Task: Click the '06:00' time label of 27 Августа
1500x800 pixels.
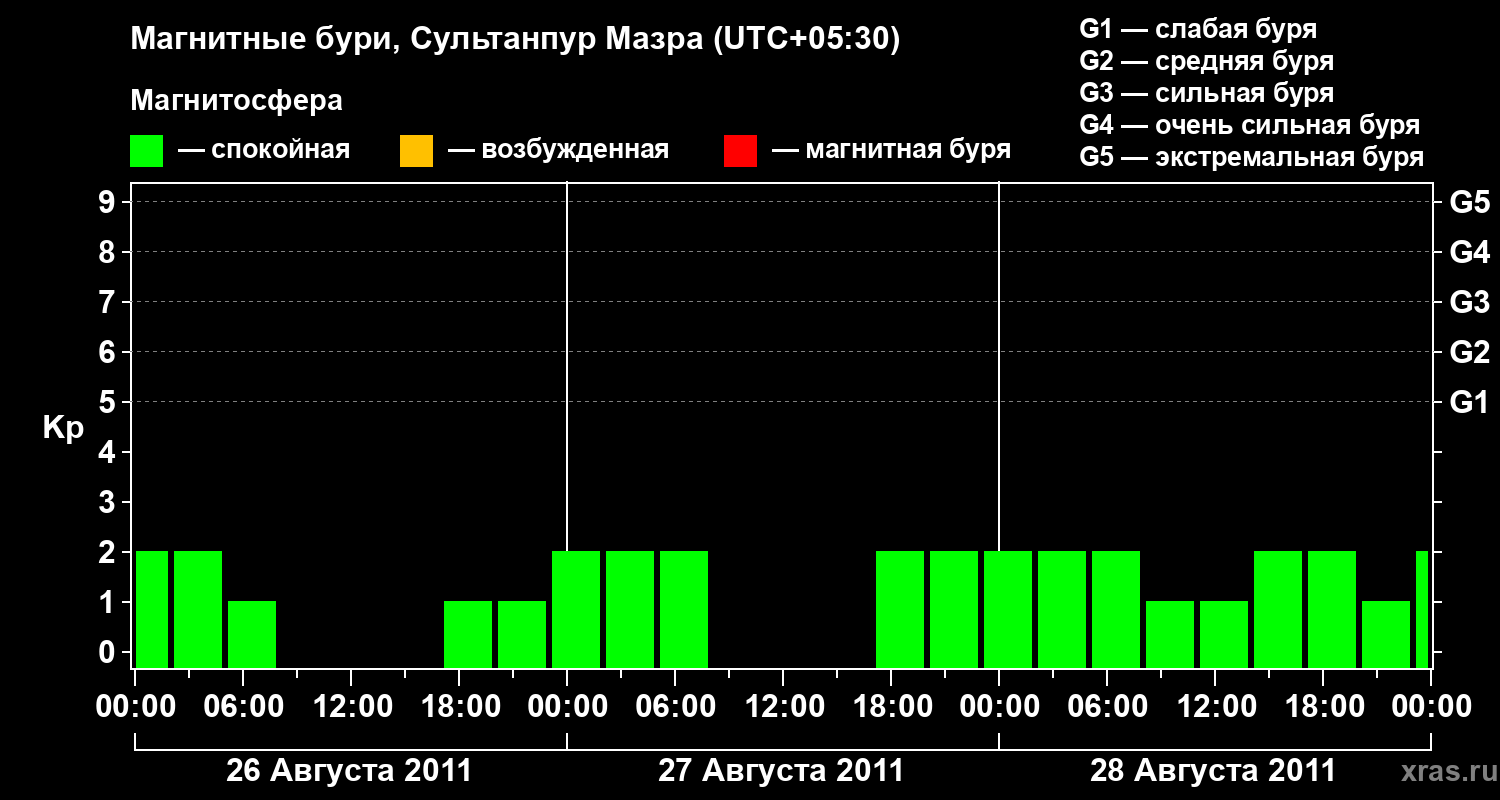Action: tap(676, 707)
